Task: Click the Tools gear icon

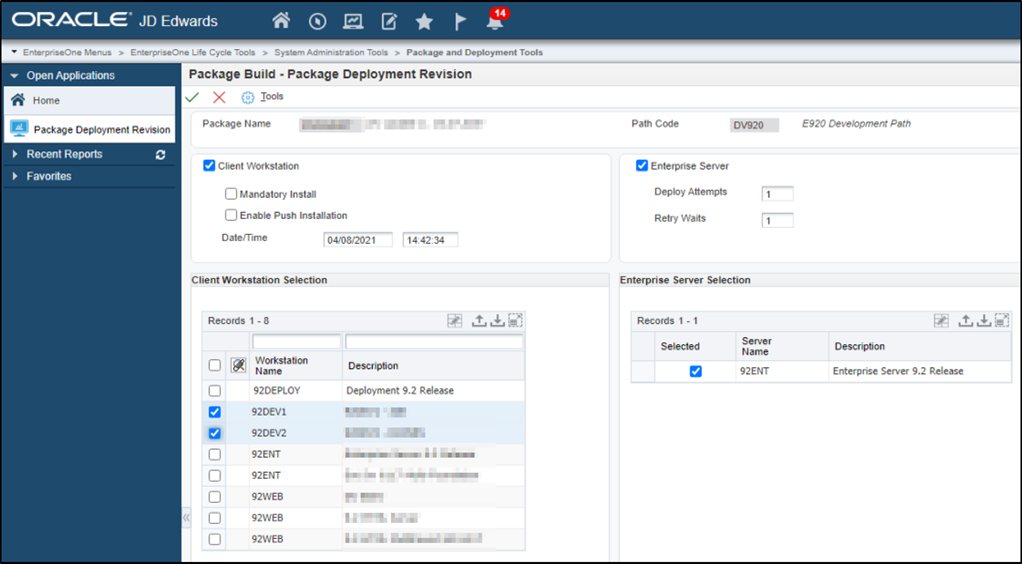Action: [248, 97]
